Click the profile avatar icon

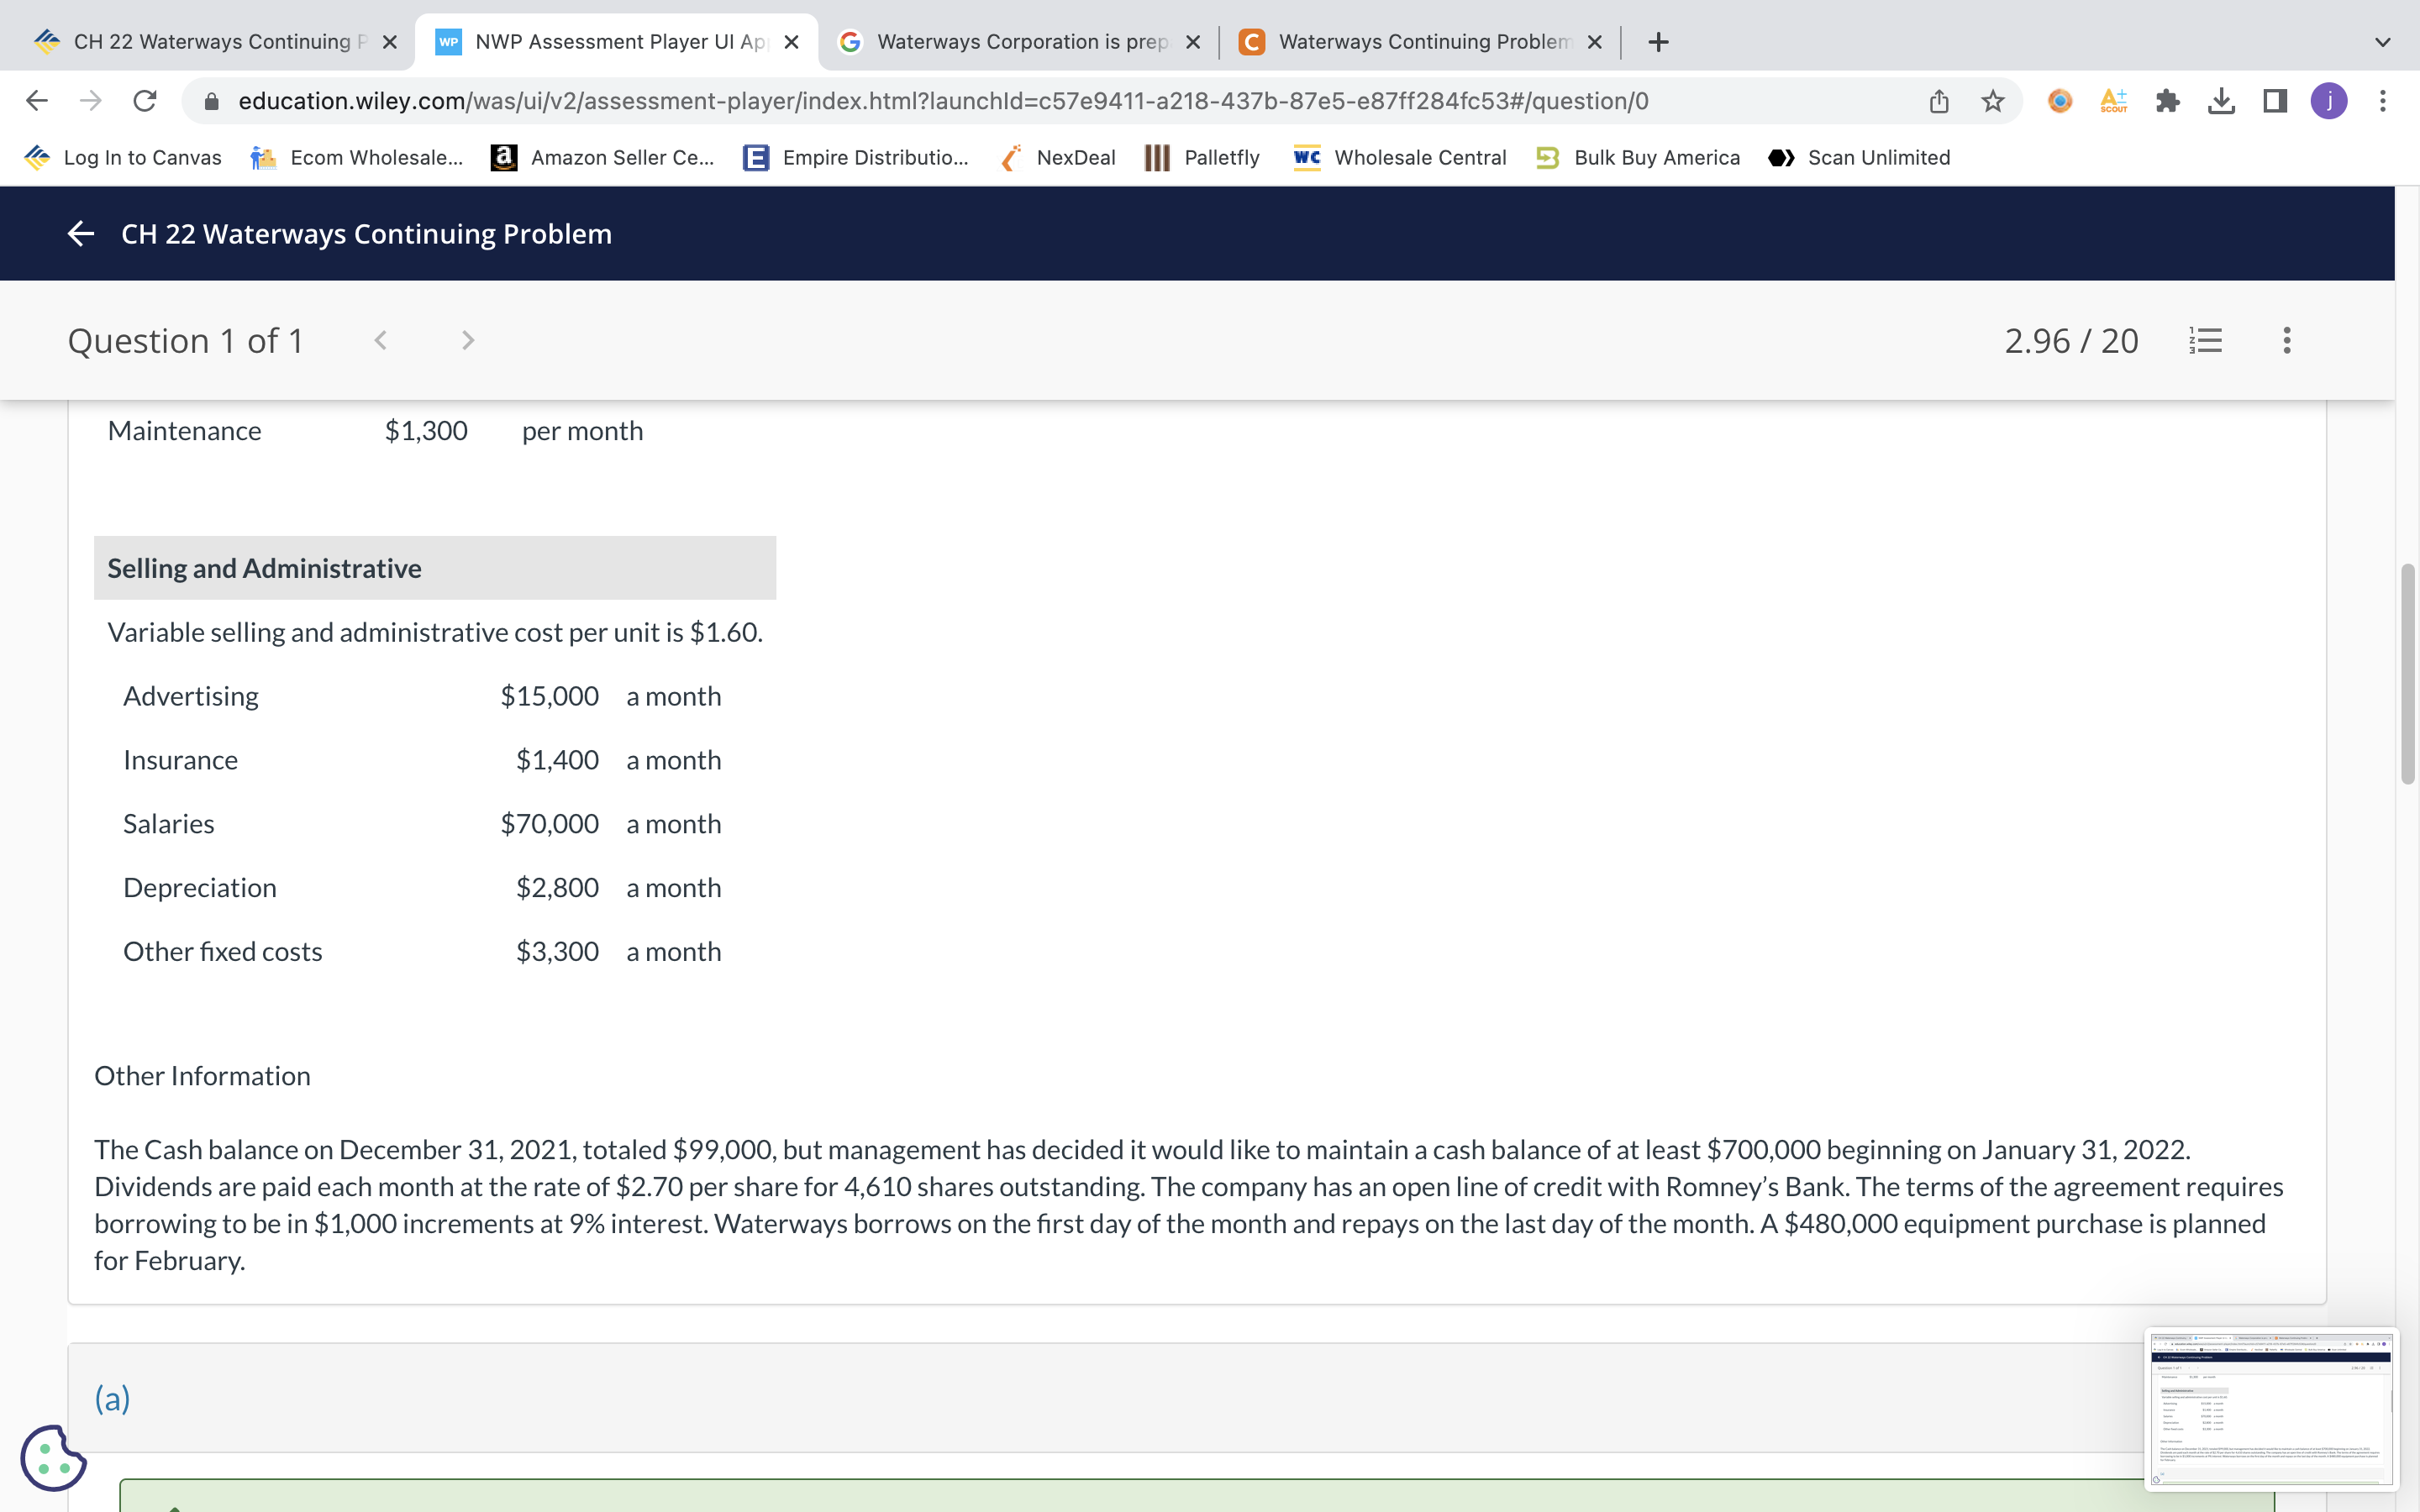tap(2330, 100)
